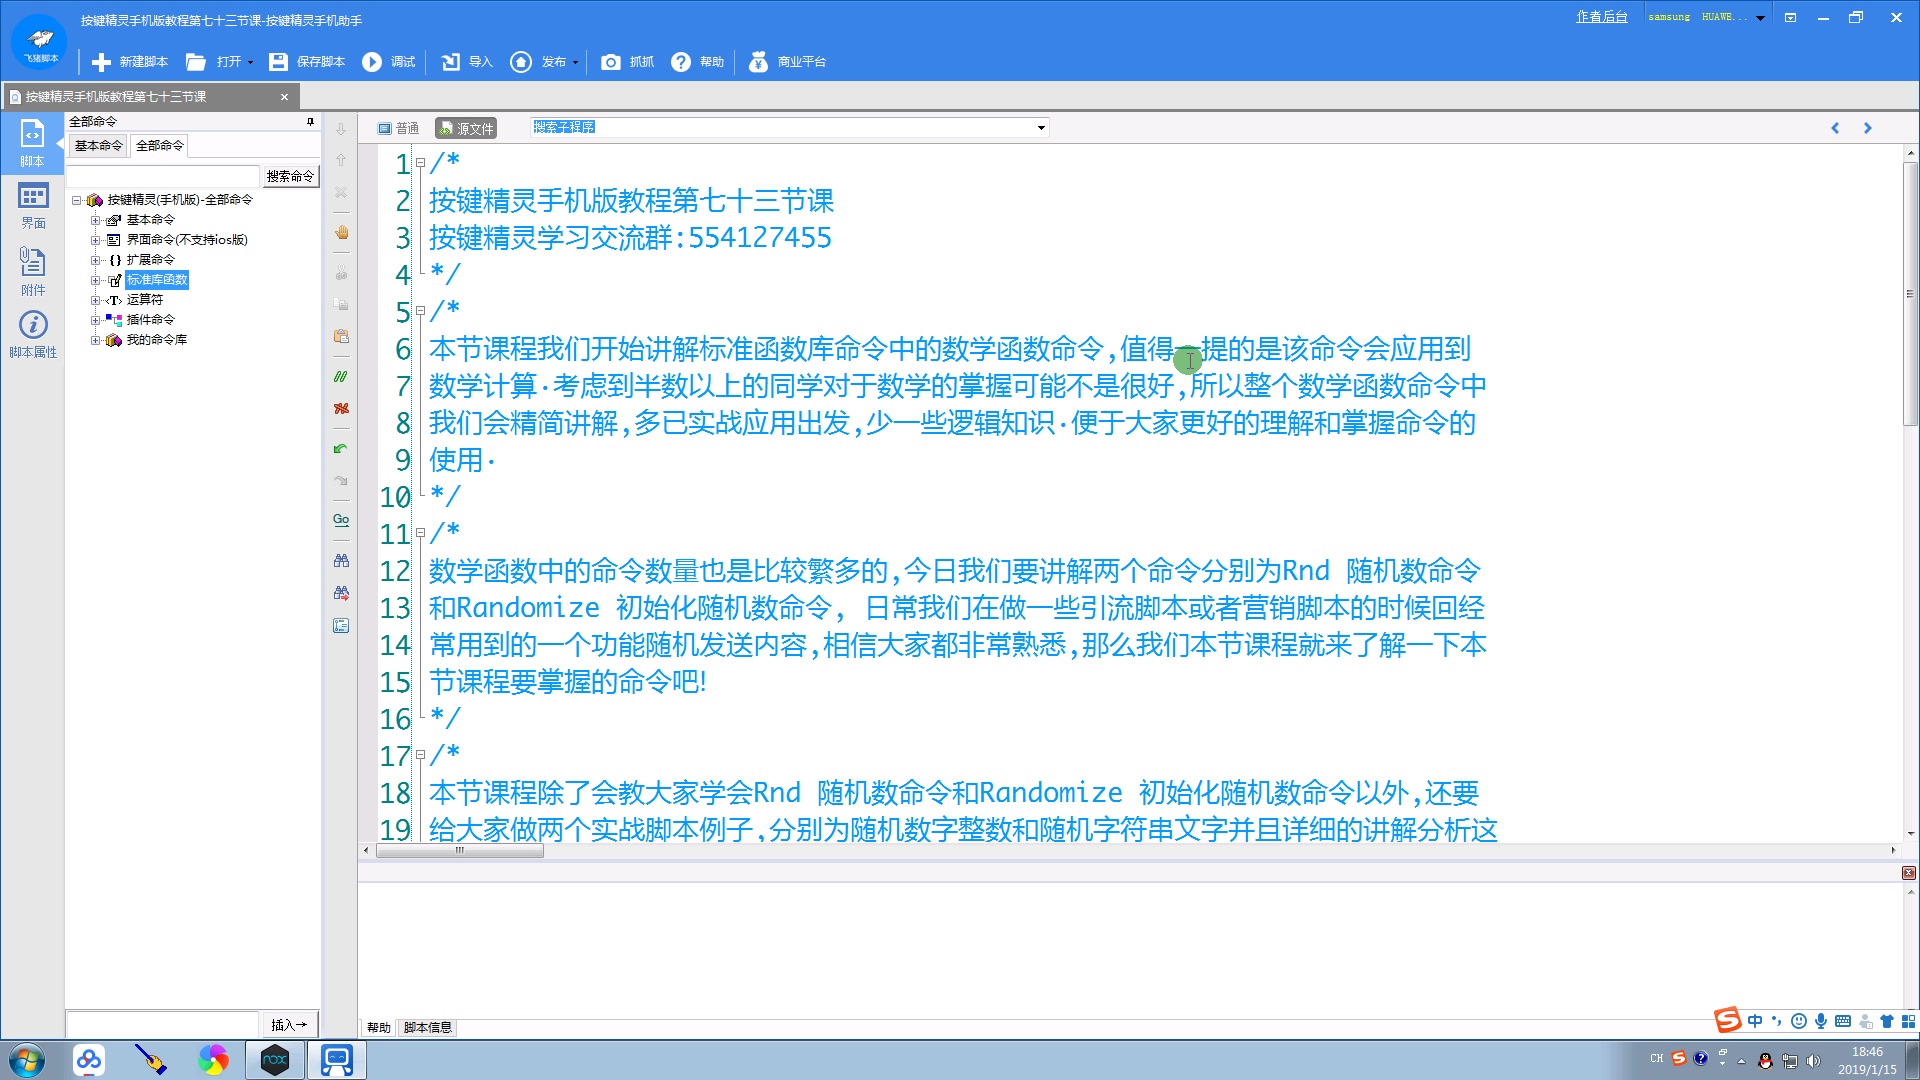The image size is (1920, 1080).
Task: Import a script via the 导入 icon
Action: click(x=465, y=62)
